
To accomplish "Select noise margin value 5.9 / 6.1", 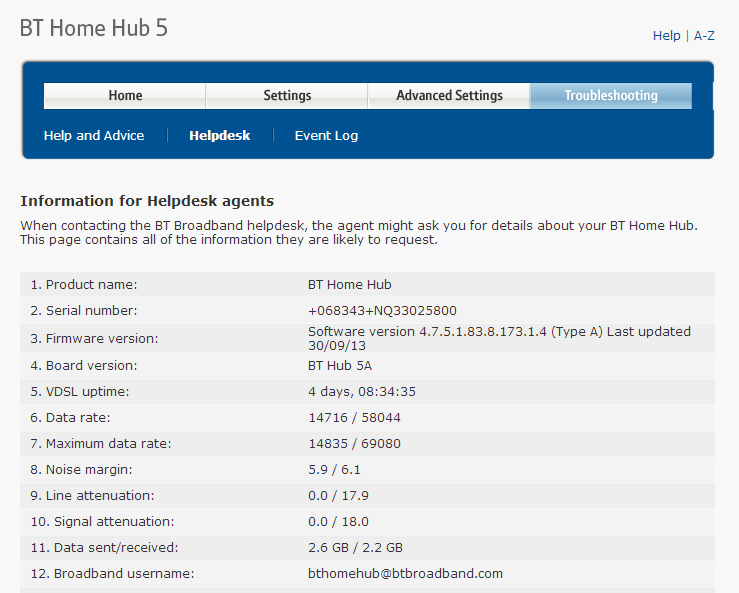I will (334, 469).
